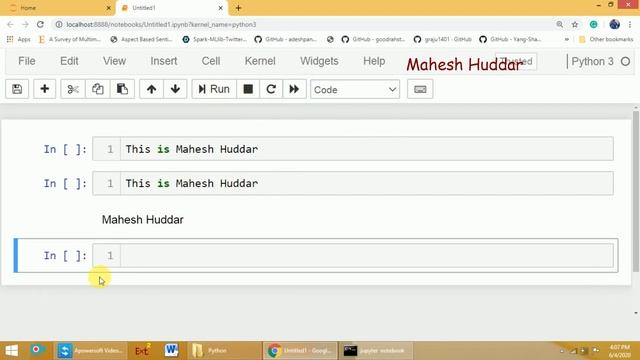
Task: Open the Kernel menu
Action: coord(260,61)
